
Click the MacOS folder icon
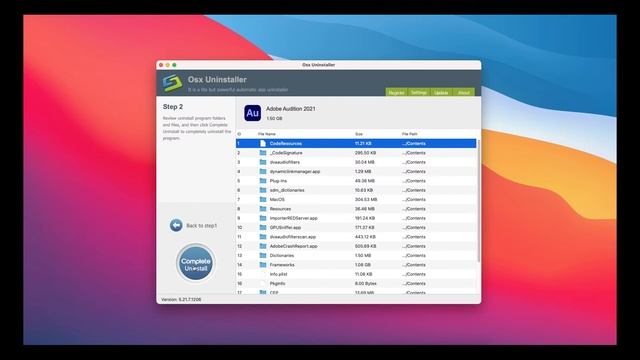pyautogui.click(x=263, y=200)
